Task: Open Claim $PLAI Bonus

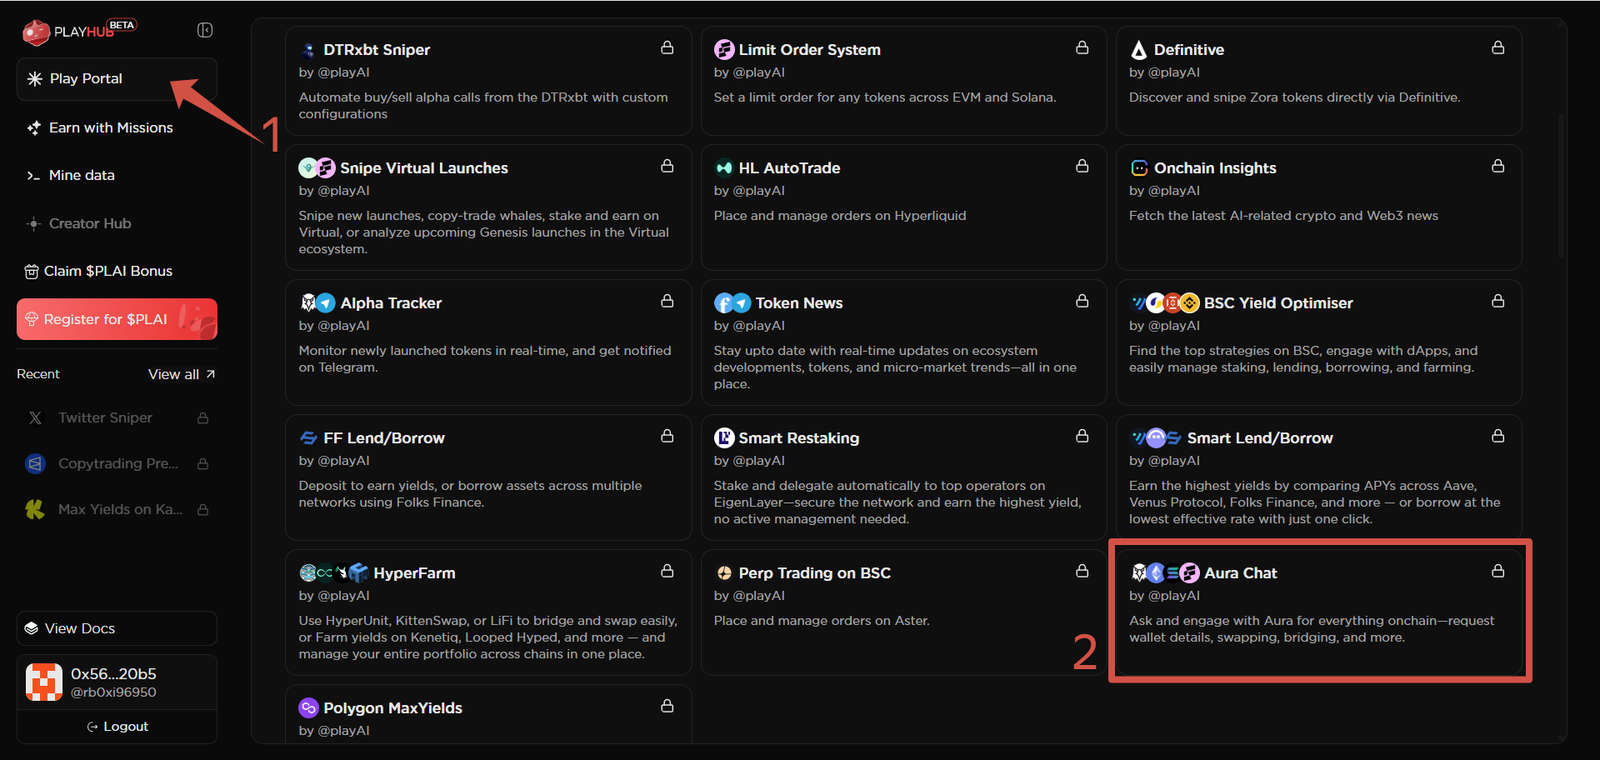Action: 108,271
